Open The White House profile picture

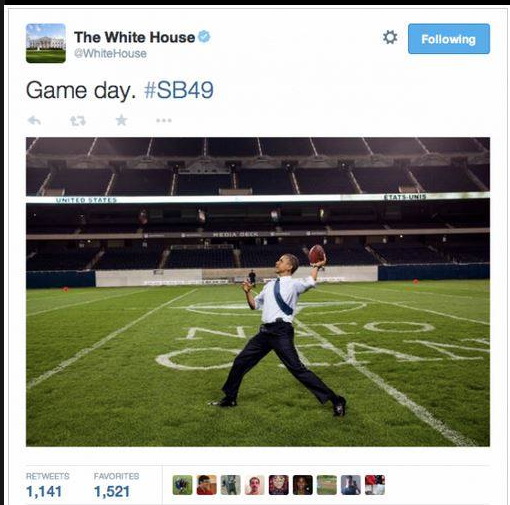[x=46, y=43]
